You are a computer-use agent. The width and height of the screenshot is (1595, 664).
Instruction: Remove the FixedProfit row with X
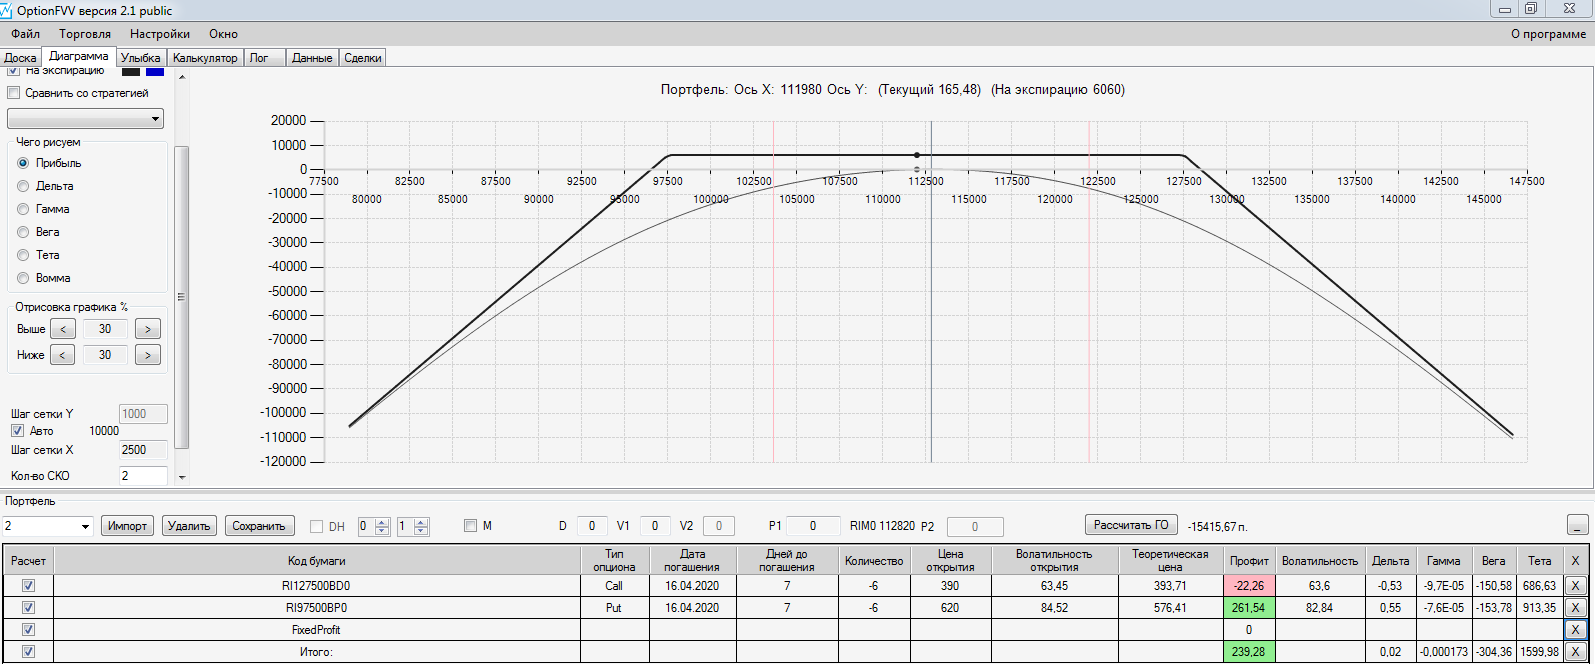coord(1575,630)
